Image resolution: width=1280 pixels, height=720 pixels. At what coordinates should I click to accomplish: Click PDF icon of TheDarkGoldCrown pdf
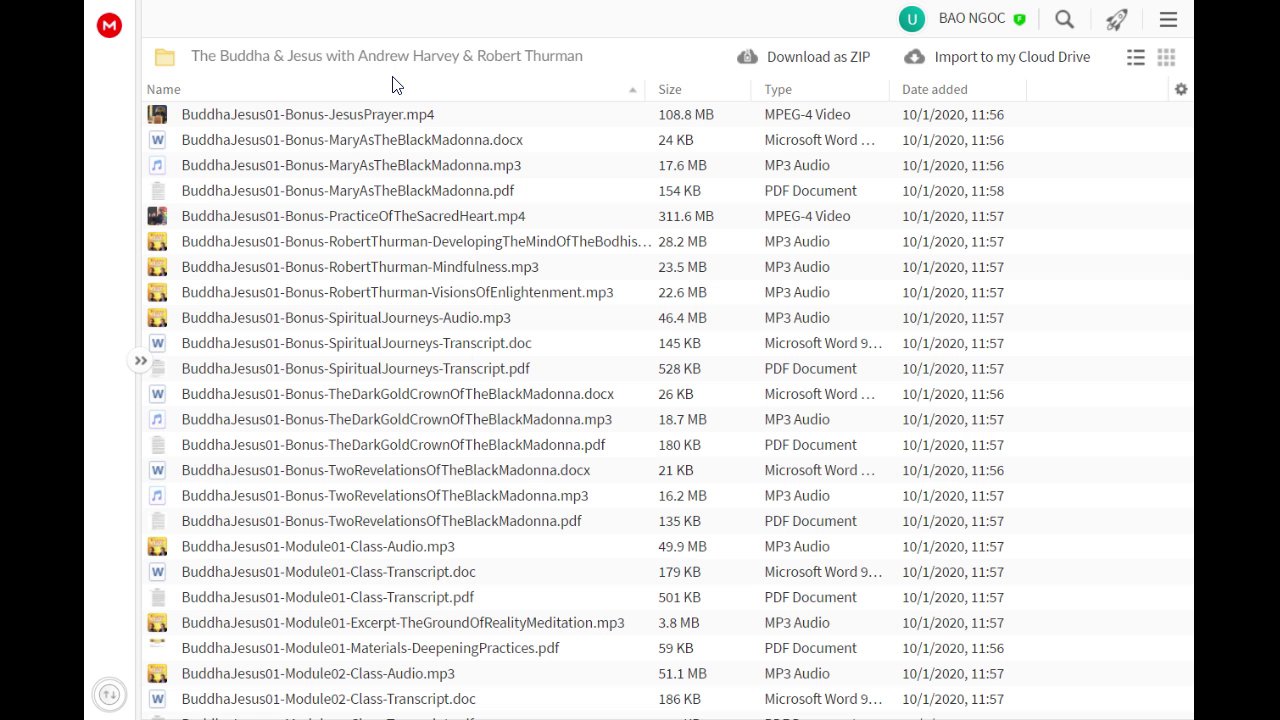157,445
